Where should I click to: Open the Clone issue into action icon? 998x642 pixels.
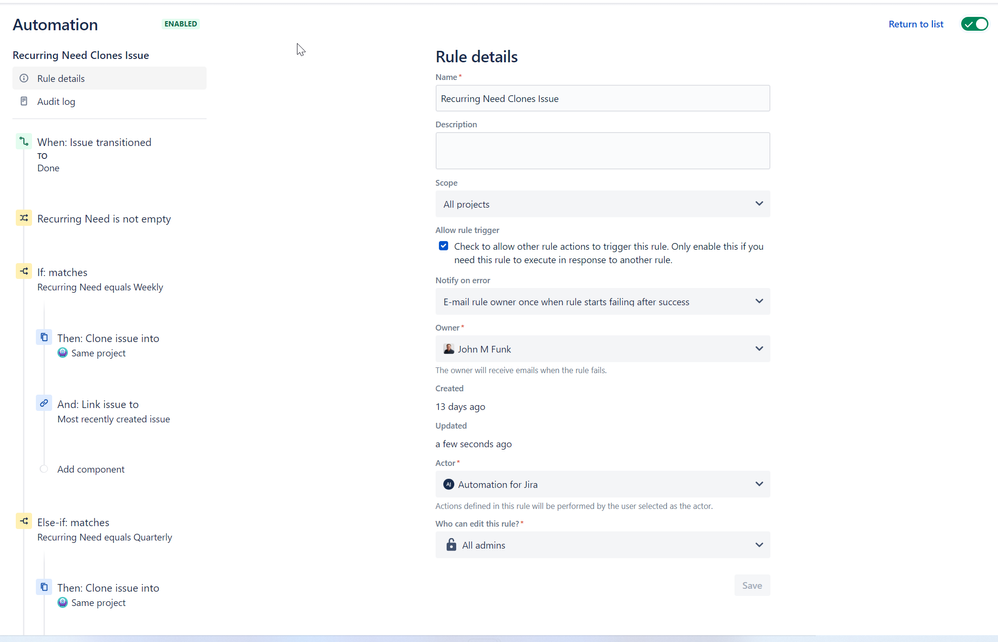tap(41, 337)
